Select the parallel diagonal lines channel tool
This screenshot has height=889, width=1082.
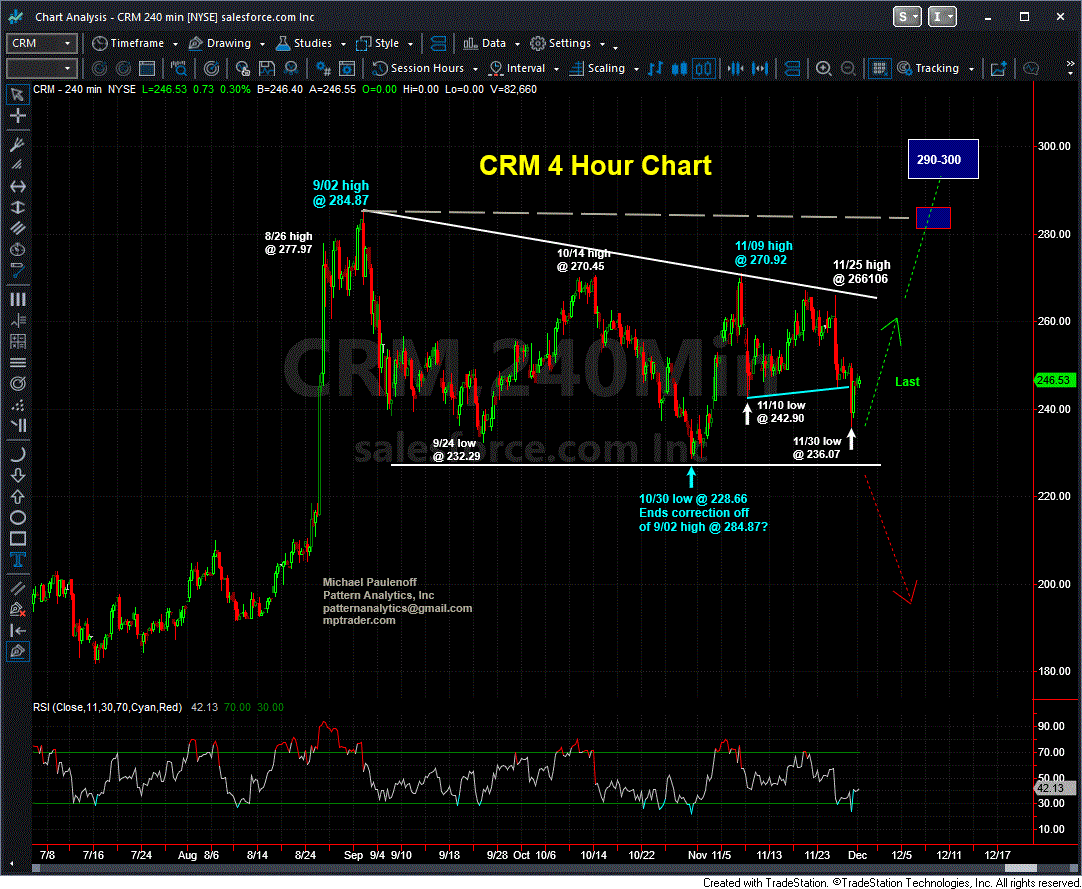pyautogui.click(x=19, y=230)
